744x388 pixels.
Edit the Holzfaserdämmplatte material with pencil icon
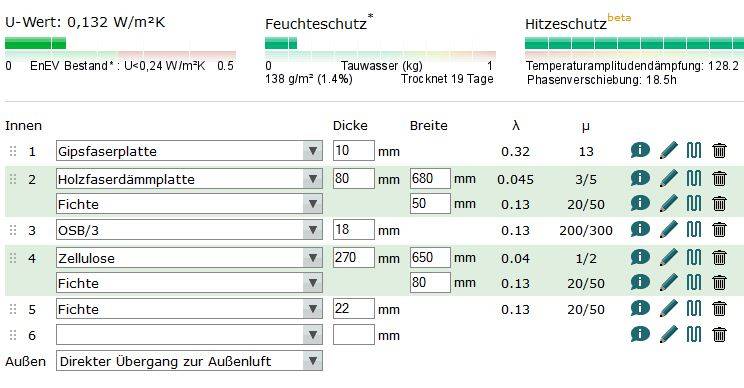[x=669, y=179]
